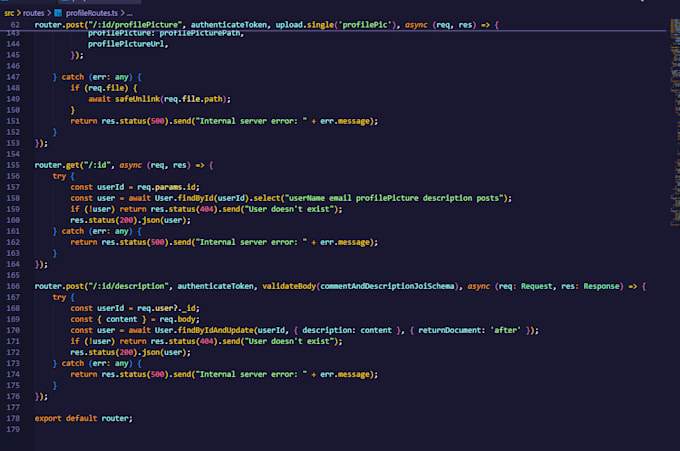
Task: Click the breadcrumb ellipsis after profileRoutes.ts
Action: tap(129, 13)
